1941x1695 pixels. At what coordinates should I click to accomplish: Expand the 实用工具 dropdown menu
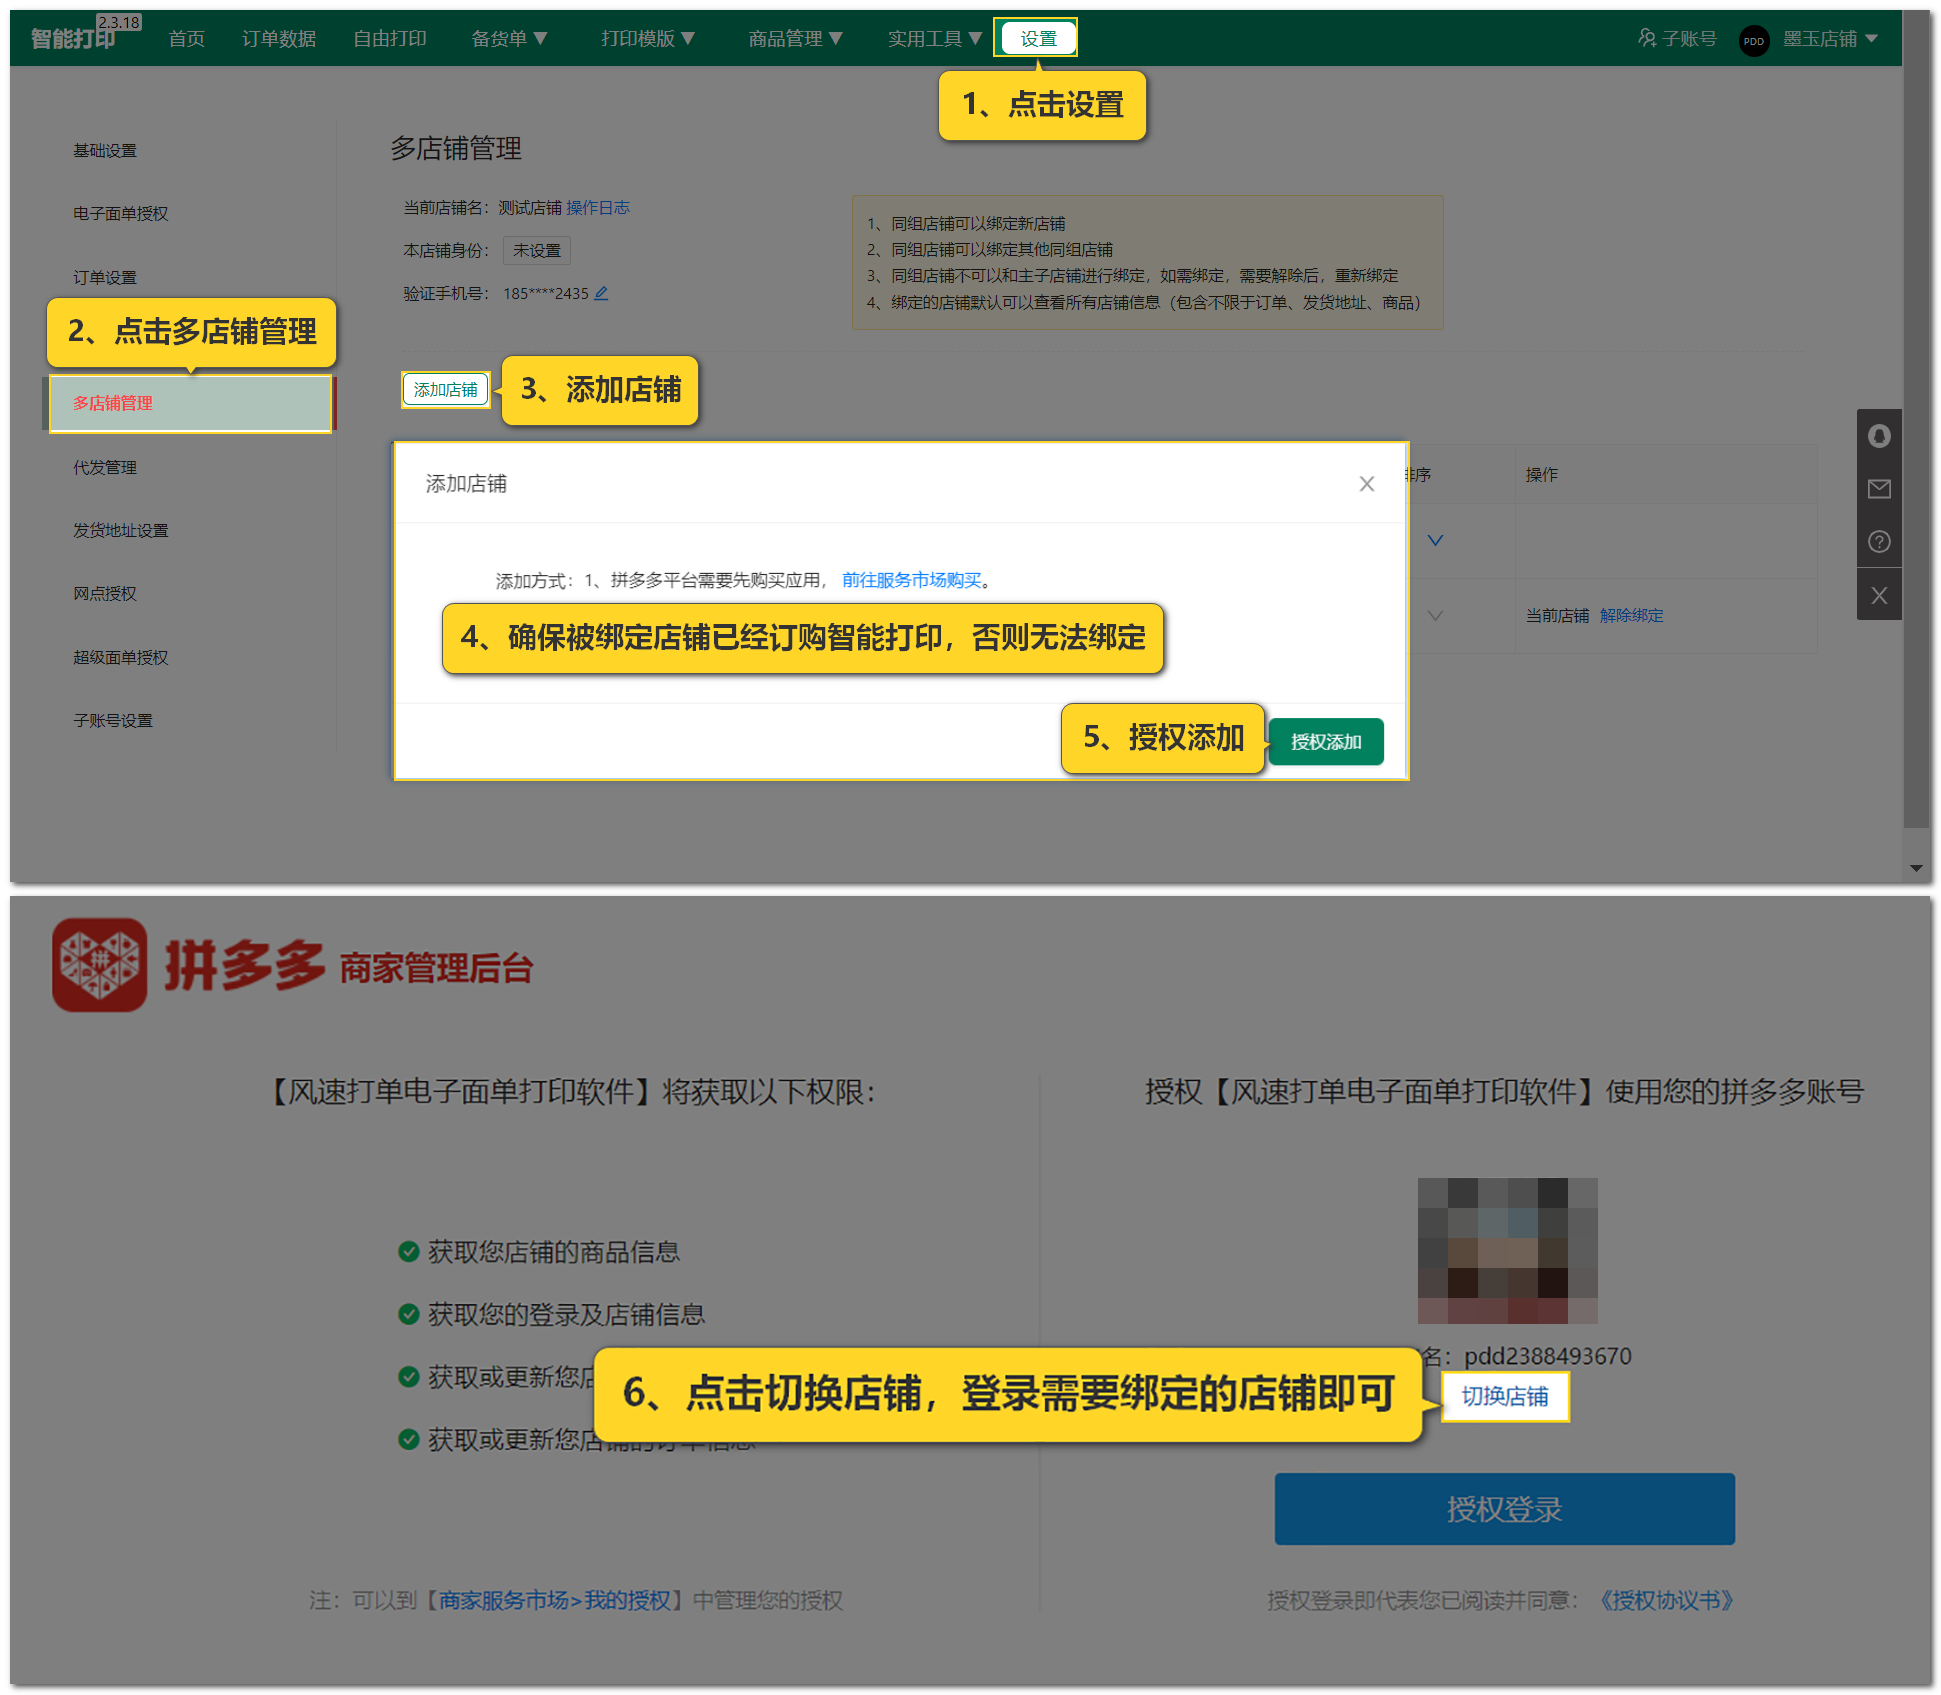(x=934, y=39)
